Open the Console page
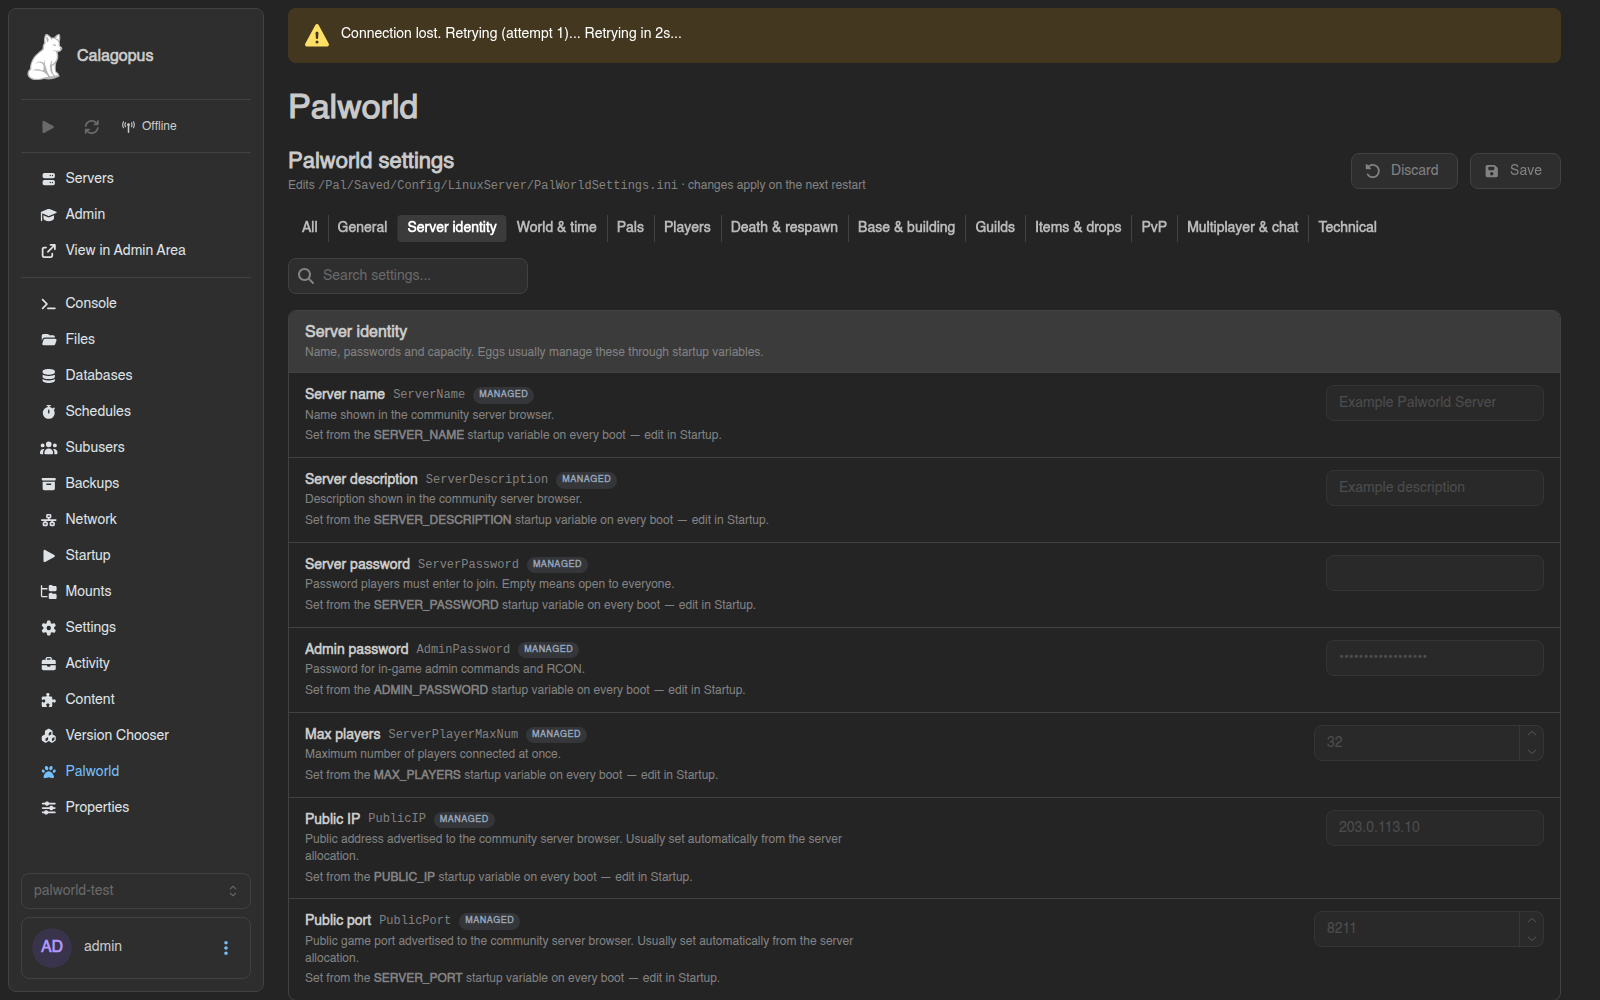This screenshot has height=1000, width=1600. click(136, 303)
